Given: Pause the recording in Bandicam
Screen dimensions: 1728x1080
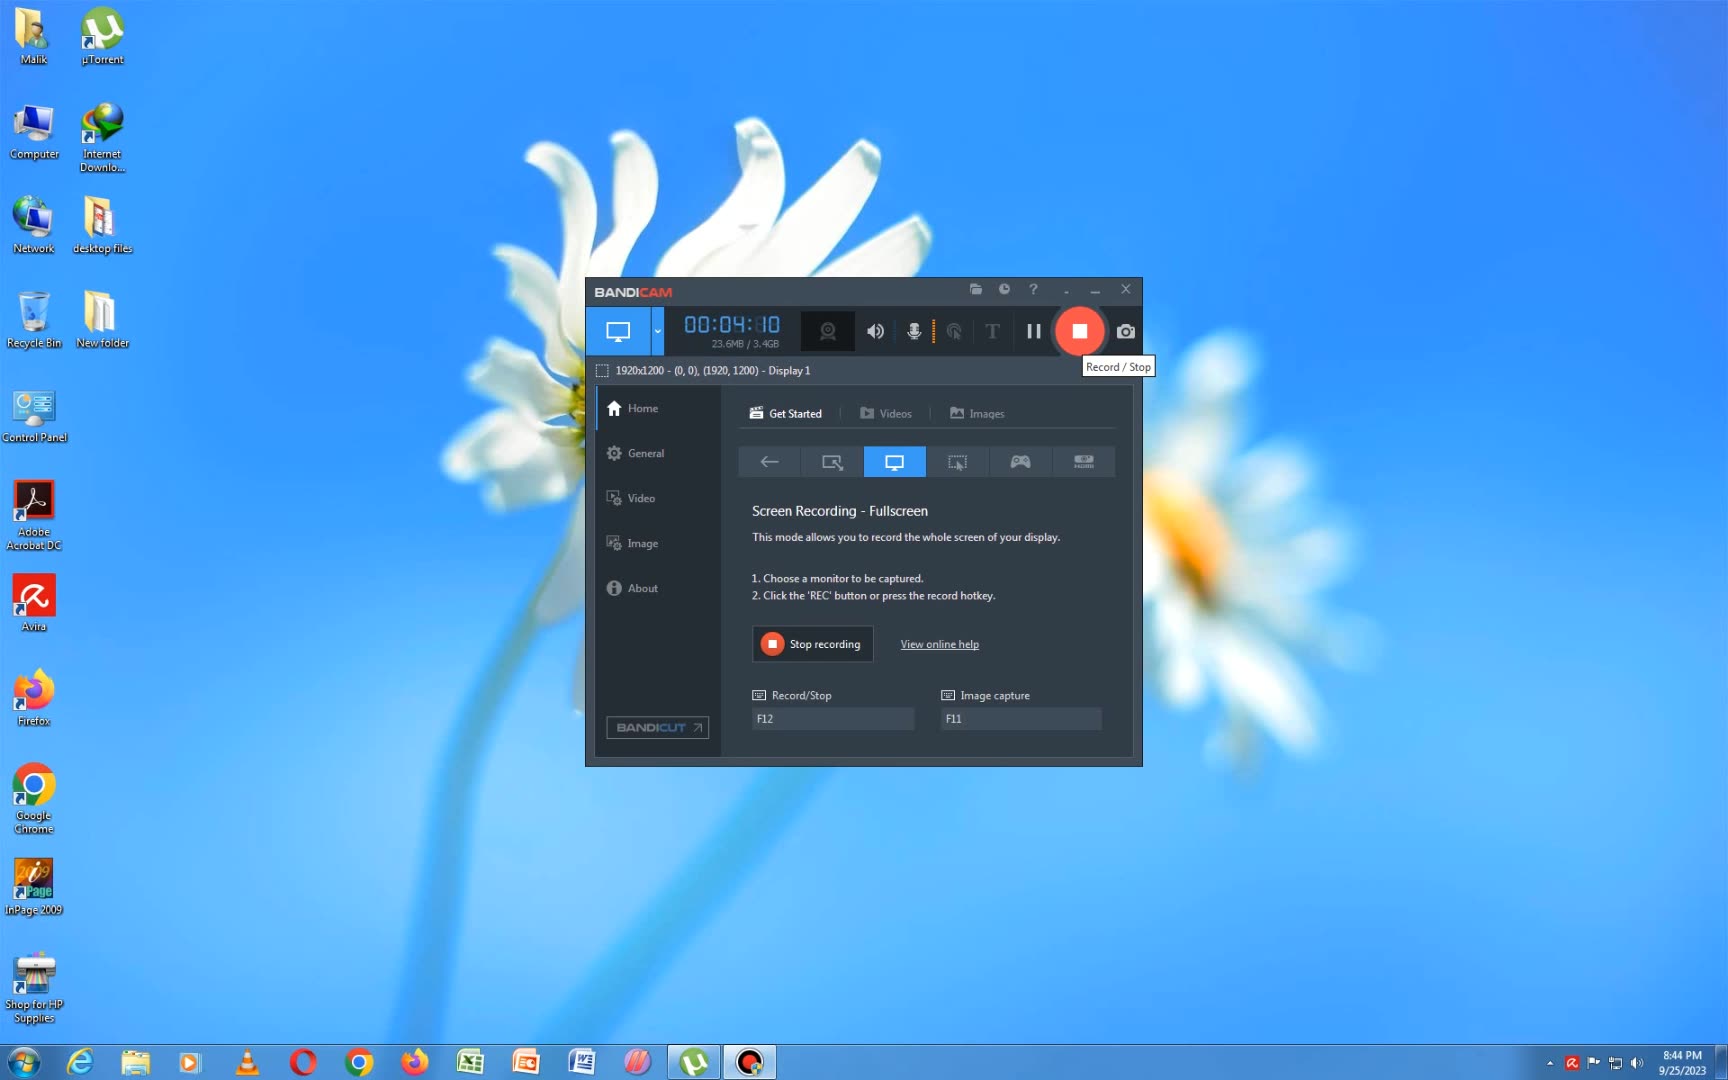Looking at the screenshot, I should pyautogui.click(x=1034, y=331).
